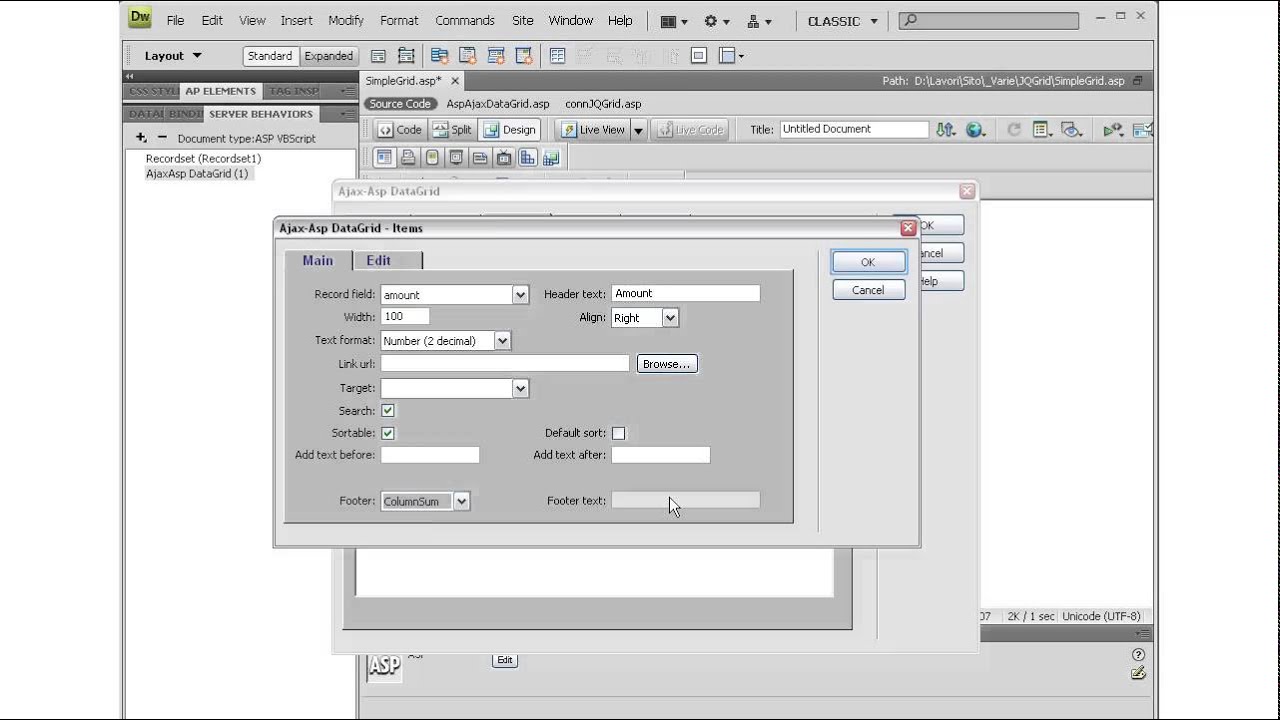Open the Target dropdown
Screen dimensions: 1280x720
click(x=520, y=388)
